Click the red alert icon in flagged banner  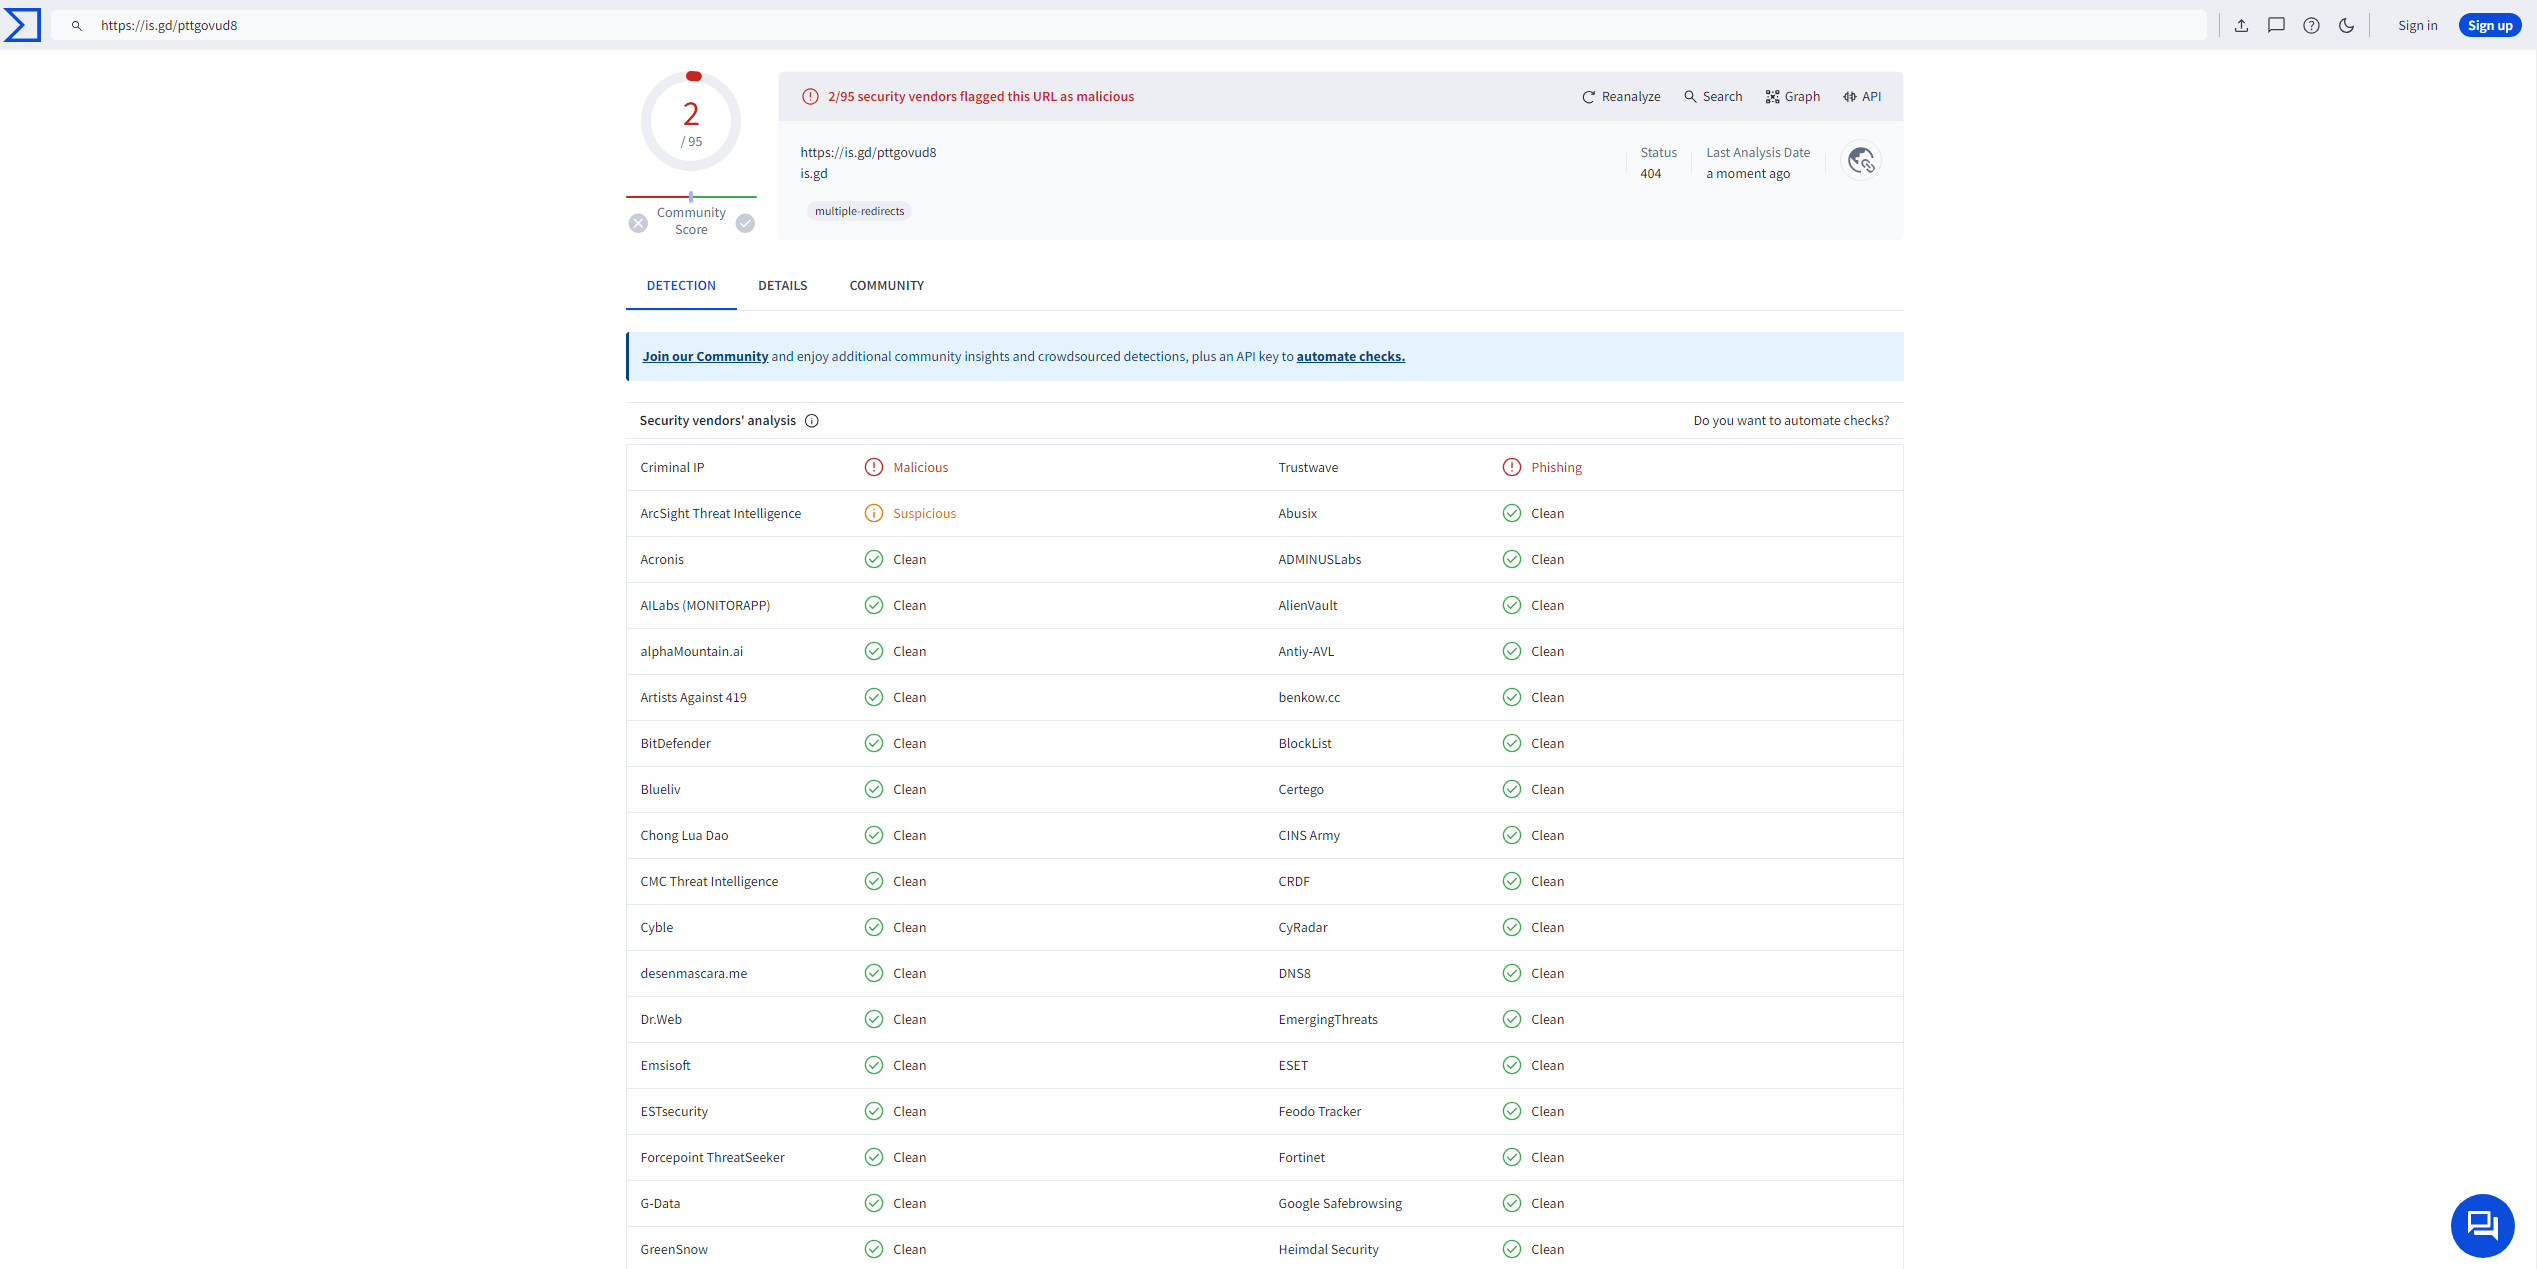point(810,97)
